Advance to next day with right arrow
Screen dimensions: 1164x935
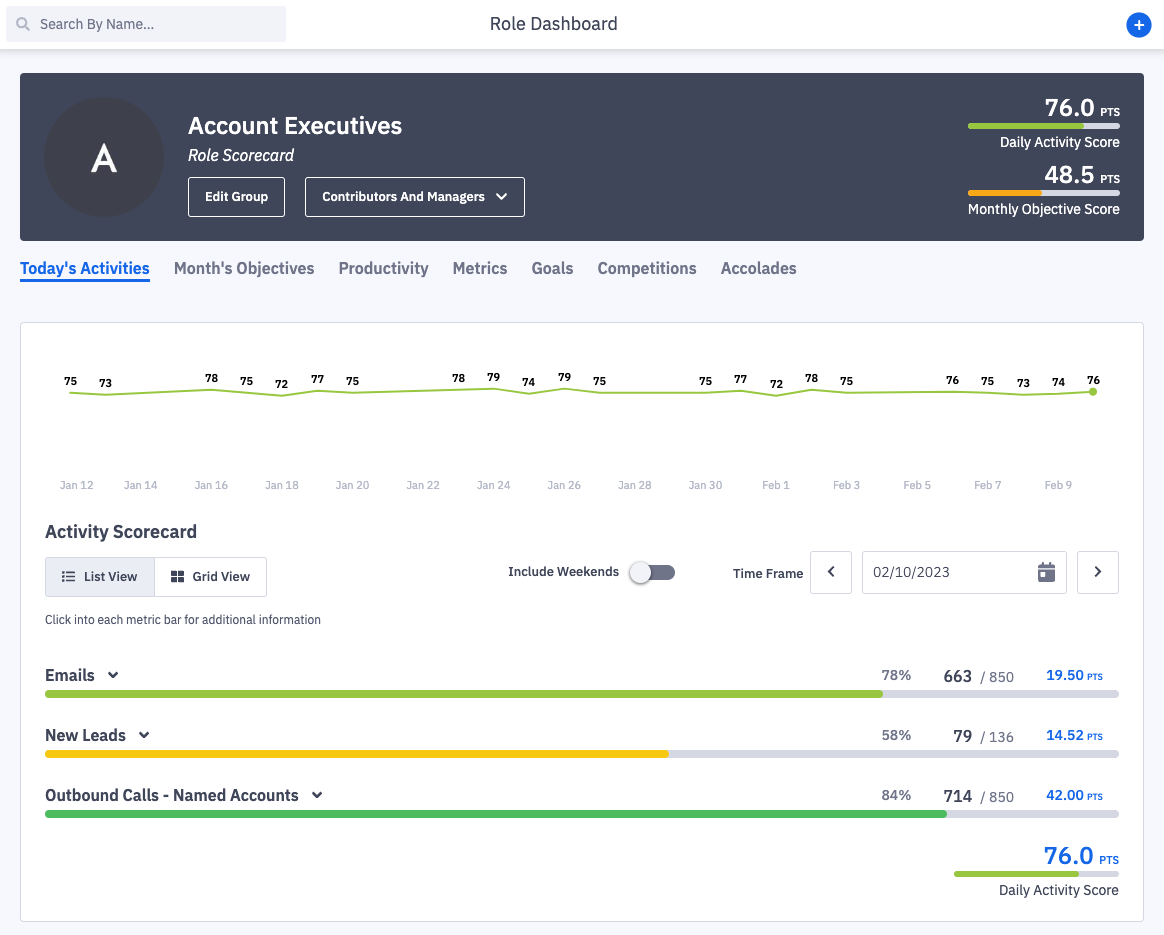point(1097,573)
